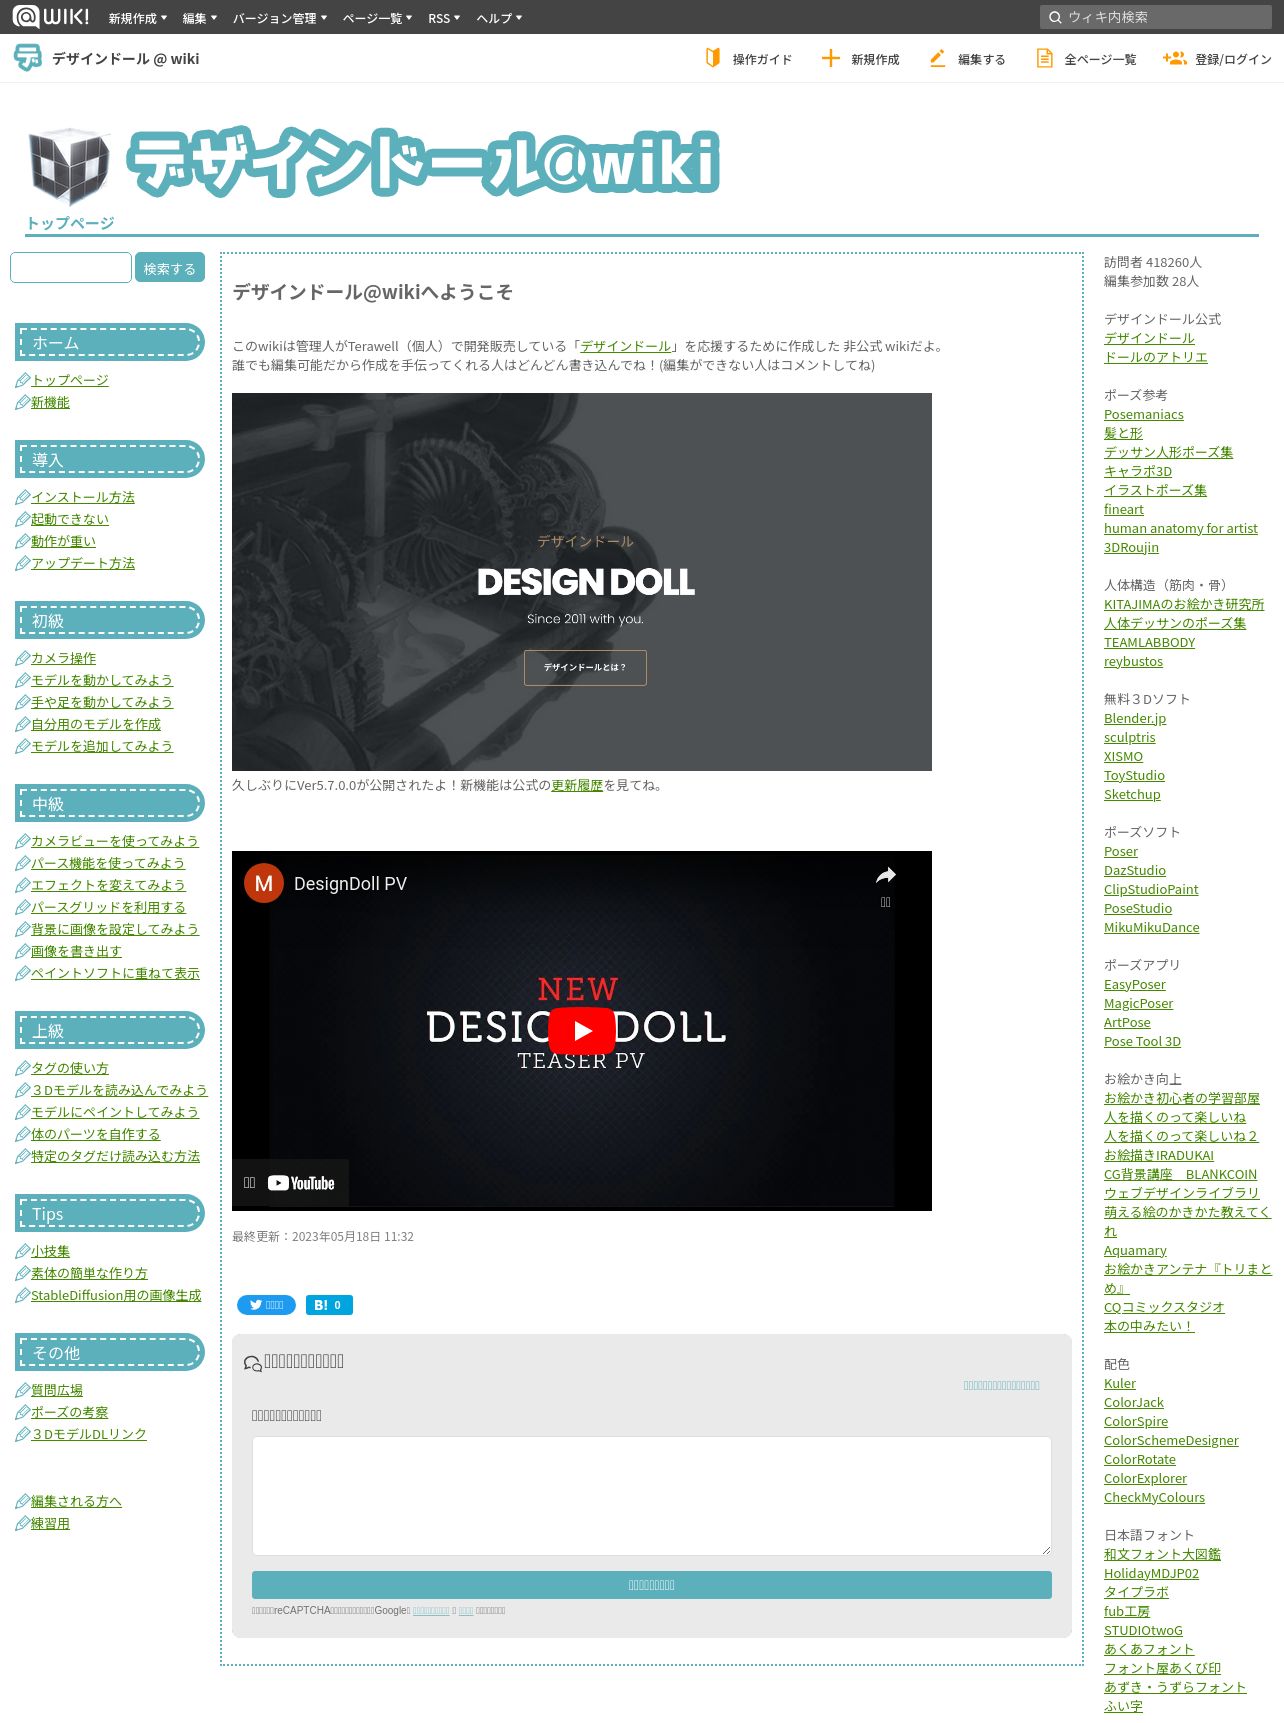Open the カメラ操作 page link
Viewport: 1284px width, 1723px height.
pos(63,658)
